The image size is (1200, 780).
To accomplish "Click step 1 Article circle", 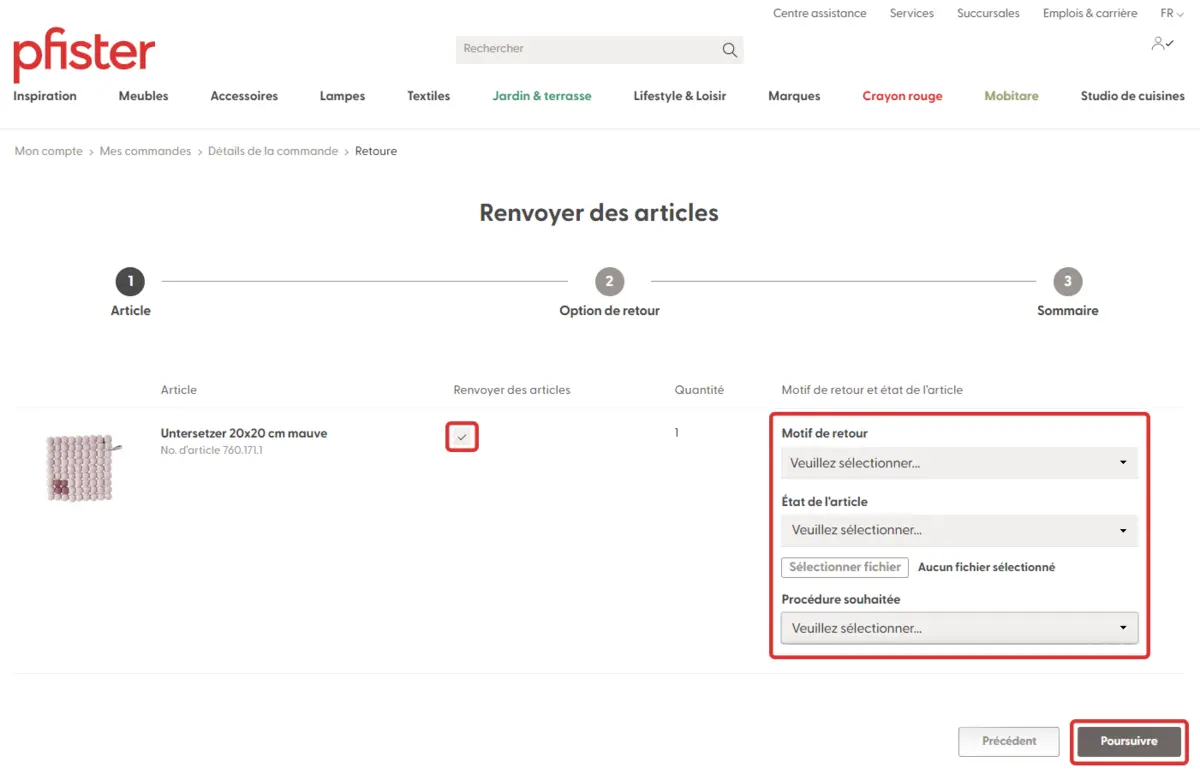I will [x=130, y=282].
